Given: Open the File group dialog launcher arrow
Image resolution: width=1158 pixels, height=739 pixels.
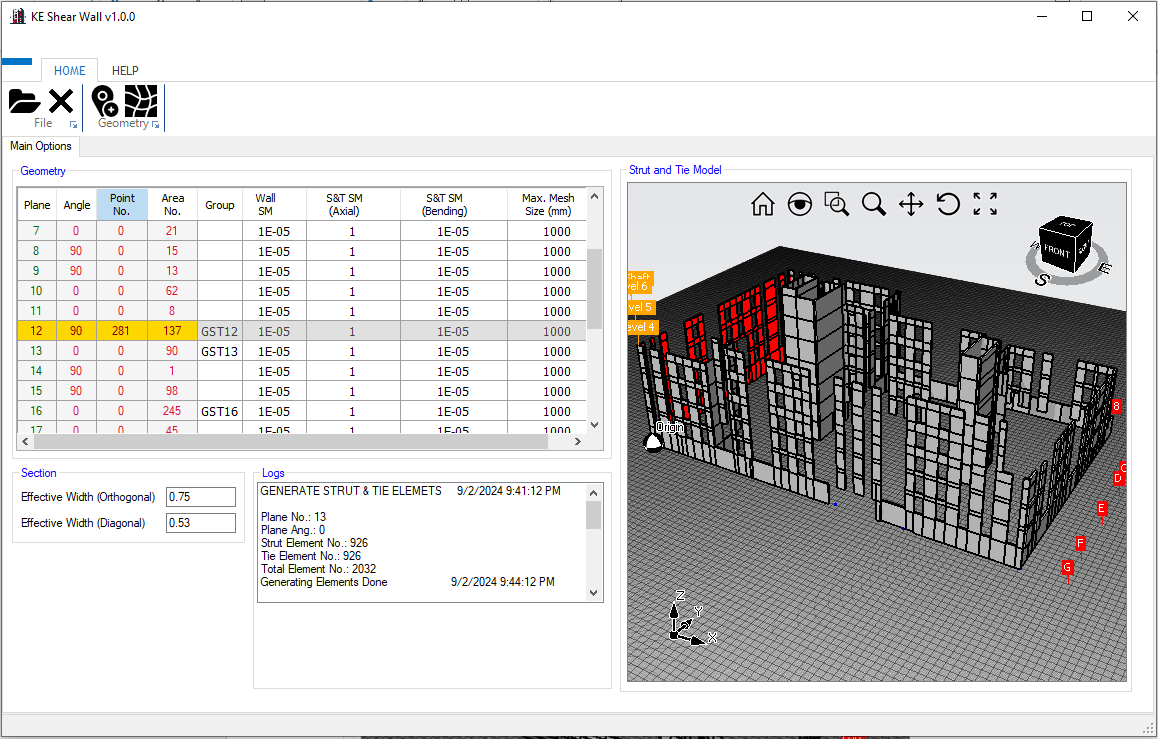Looking at the screenshot, I should tap(74, 125).
